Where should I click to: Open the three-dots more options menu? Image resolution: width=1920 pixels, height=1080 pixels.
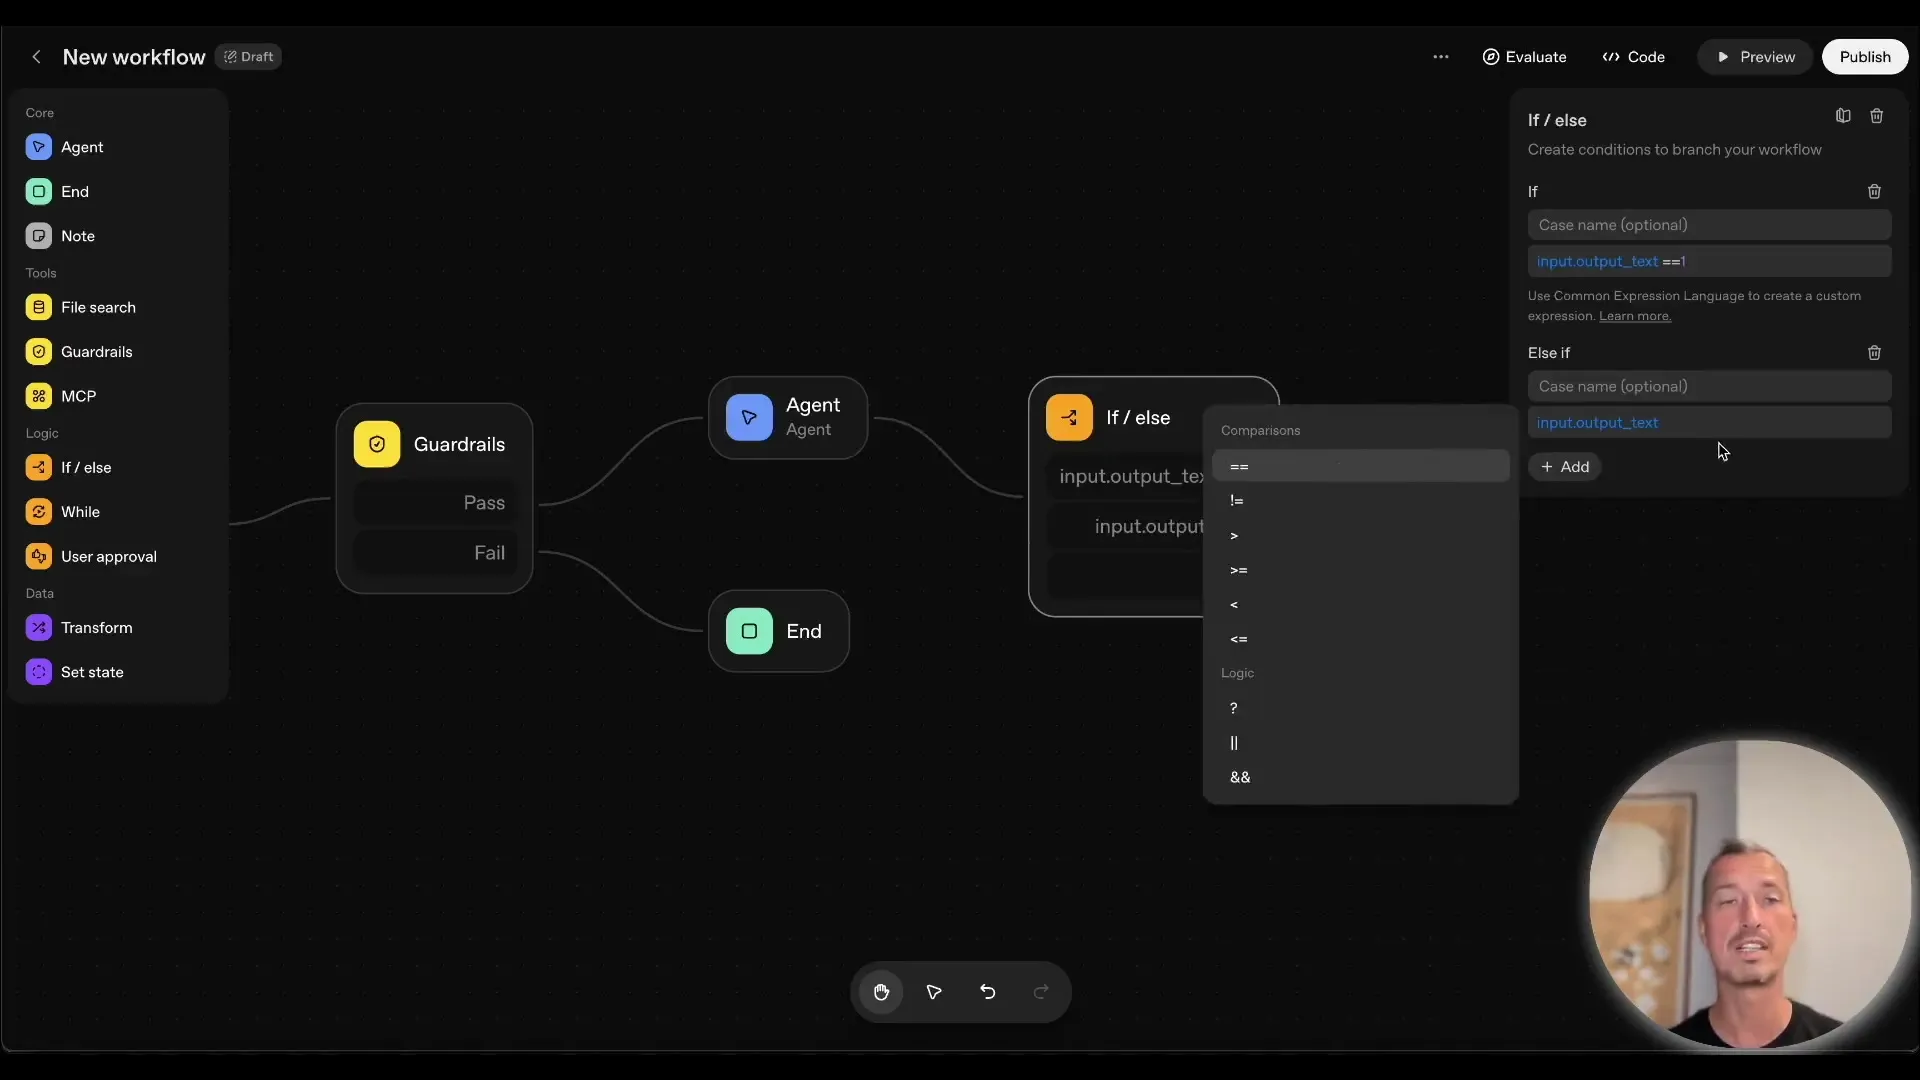1440,57
